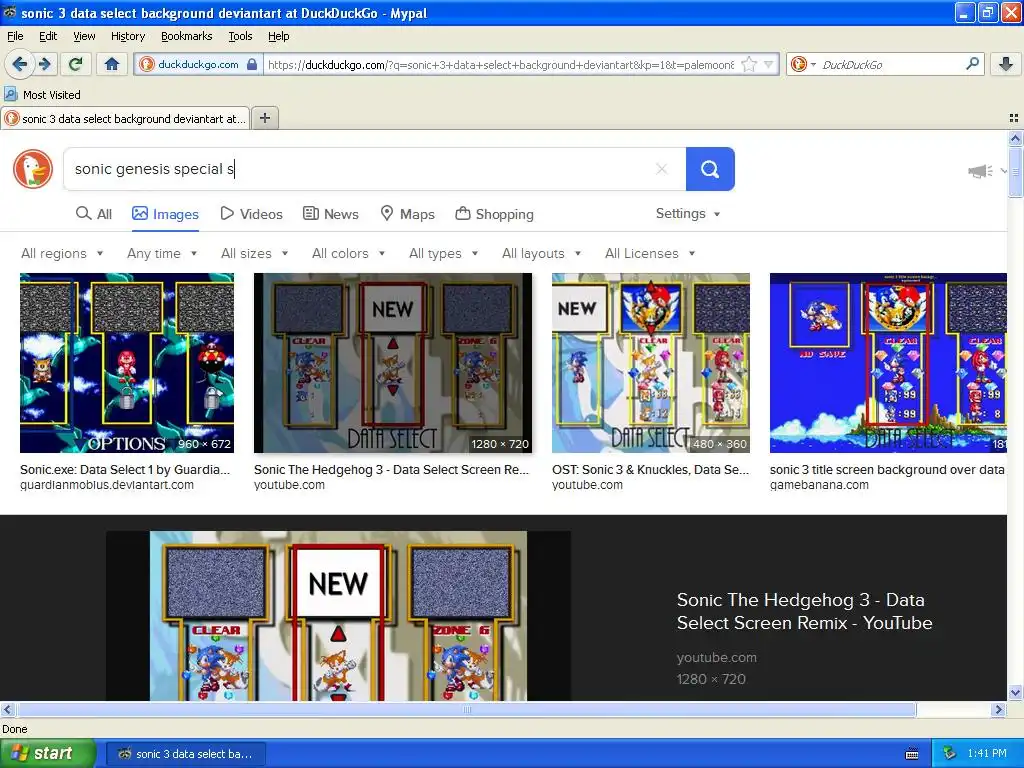Switch to the Maps tab

click(408, 214)
